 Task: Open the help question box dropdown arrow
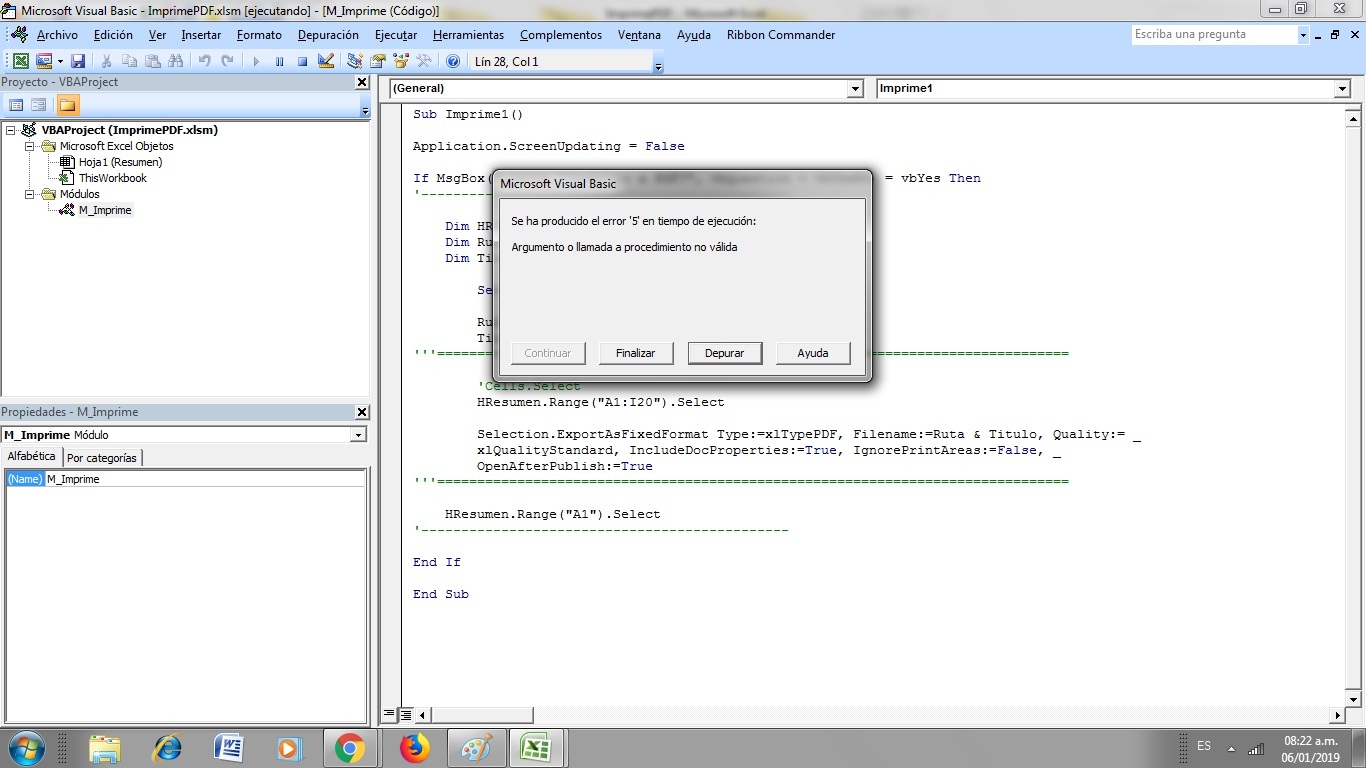point(1303,35)
